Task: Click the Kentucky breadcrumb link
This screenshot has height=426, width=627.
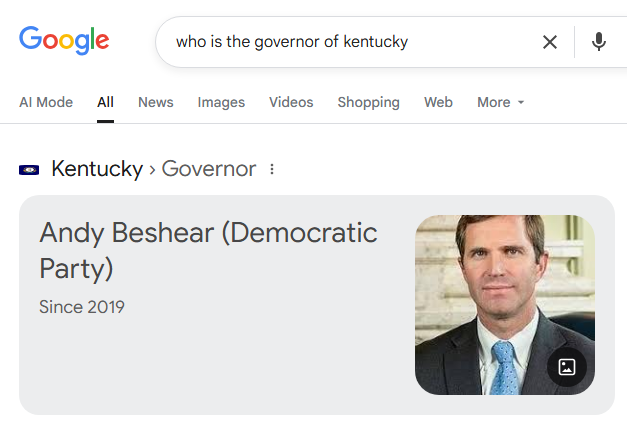Action: (96, 169)
